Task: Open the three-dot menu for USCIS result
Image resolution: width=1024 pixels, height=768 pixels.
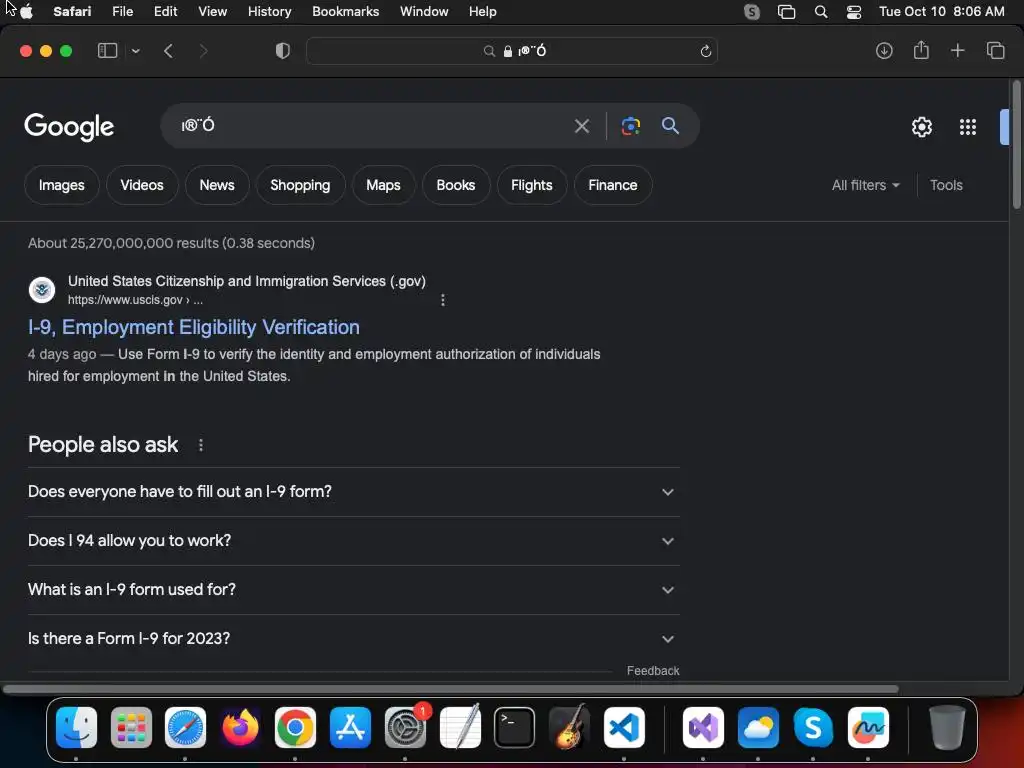Action: 443,300
